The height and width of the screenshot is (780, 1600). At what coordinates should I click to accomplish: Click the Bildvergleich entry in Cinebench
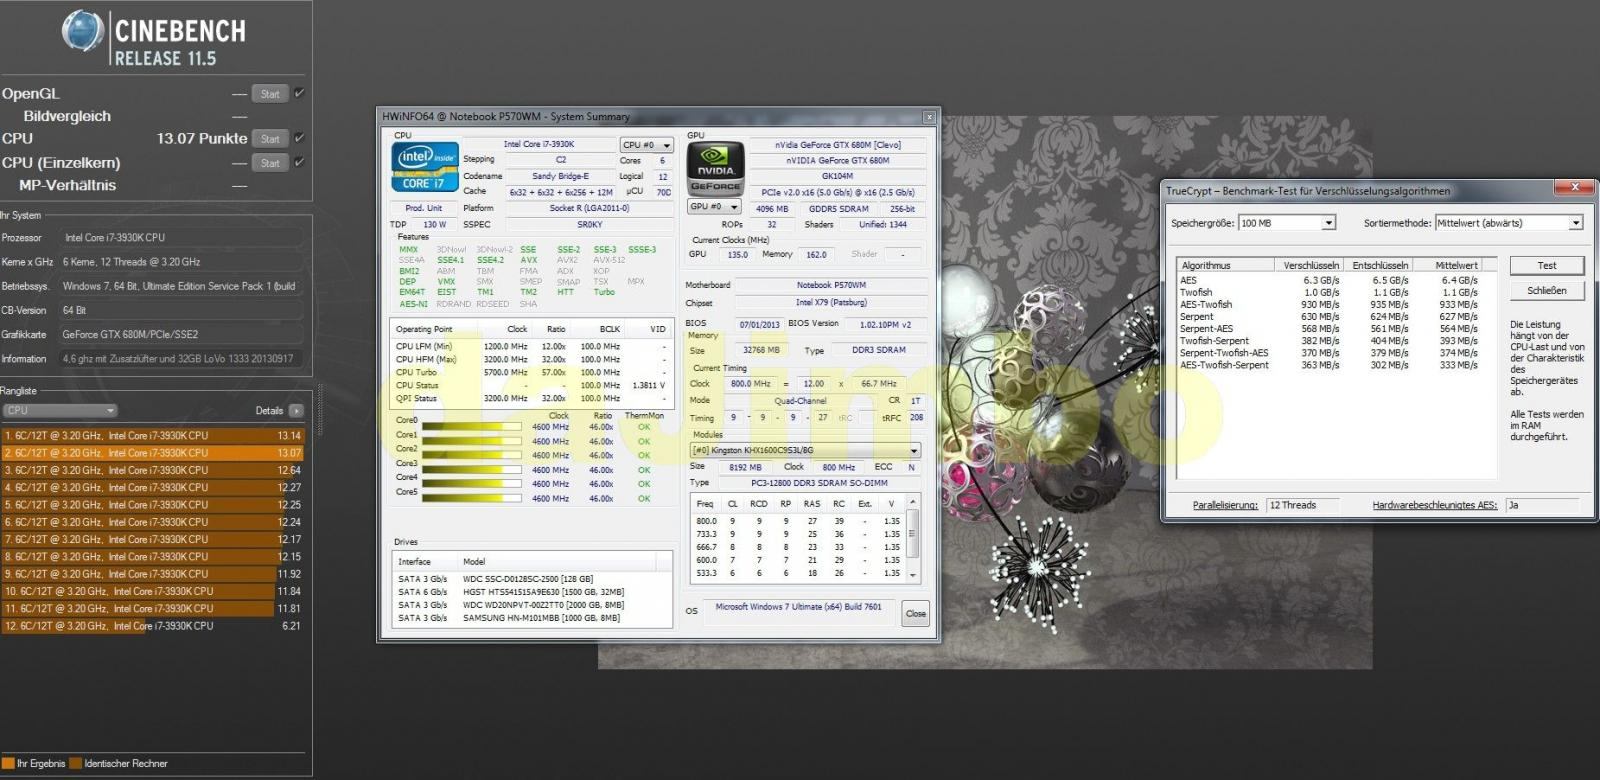67,116
